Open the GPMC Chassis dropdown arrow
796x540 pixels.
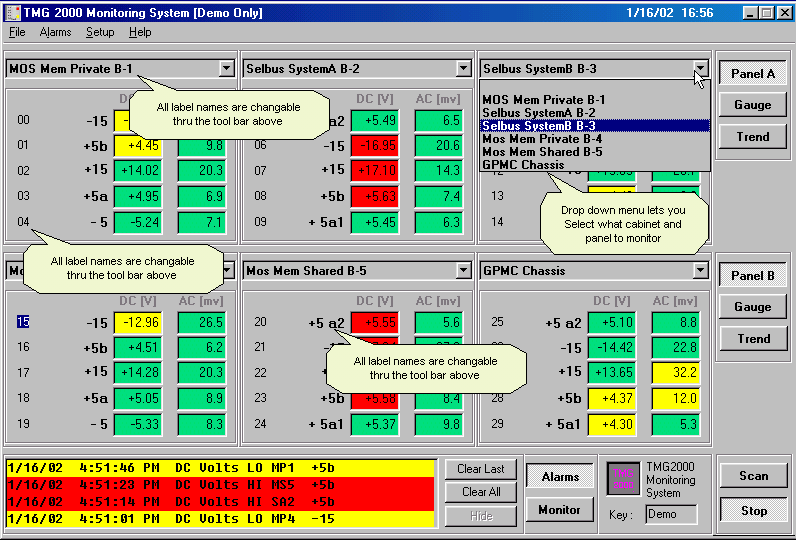point(699,271)
